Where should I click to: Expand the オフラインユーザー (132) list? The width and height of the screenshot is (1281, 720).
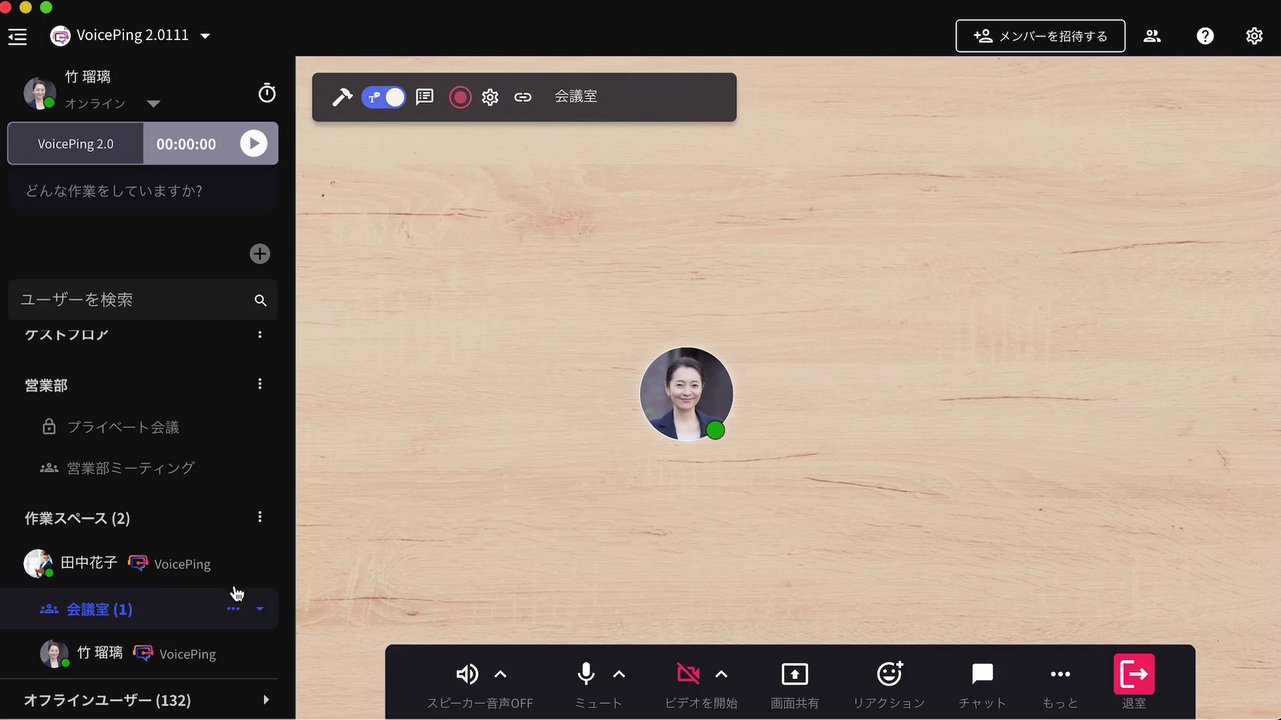[265, 700]
